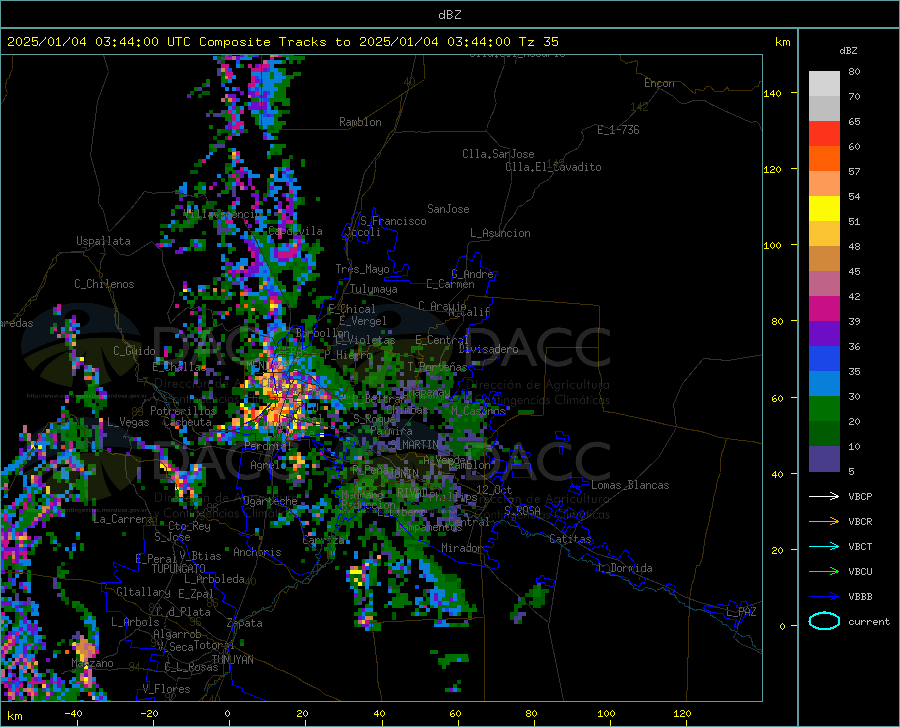The height and width of the screenshot is (727, 900).
Task: Click the Clla.SanJose map label
Action: (x=498, y=154)
